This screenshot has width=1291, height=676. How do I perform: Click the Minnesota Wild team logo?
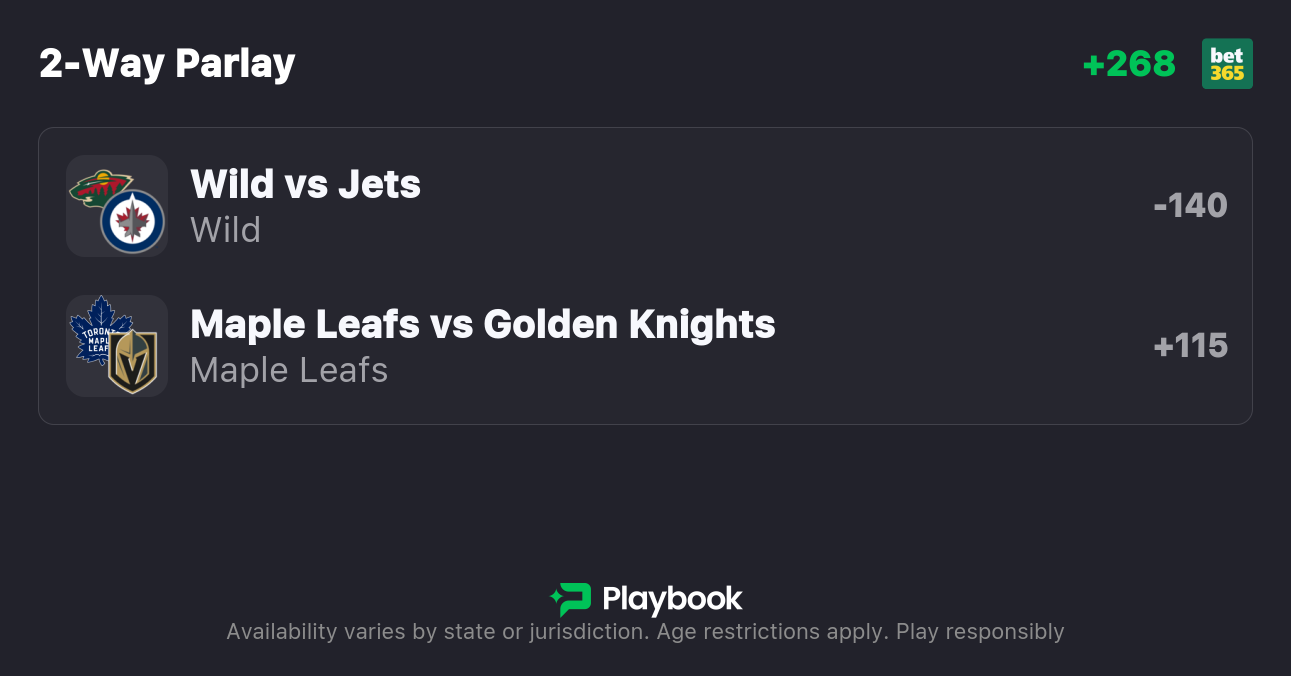(98, 186)
